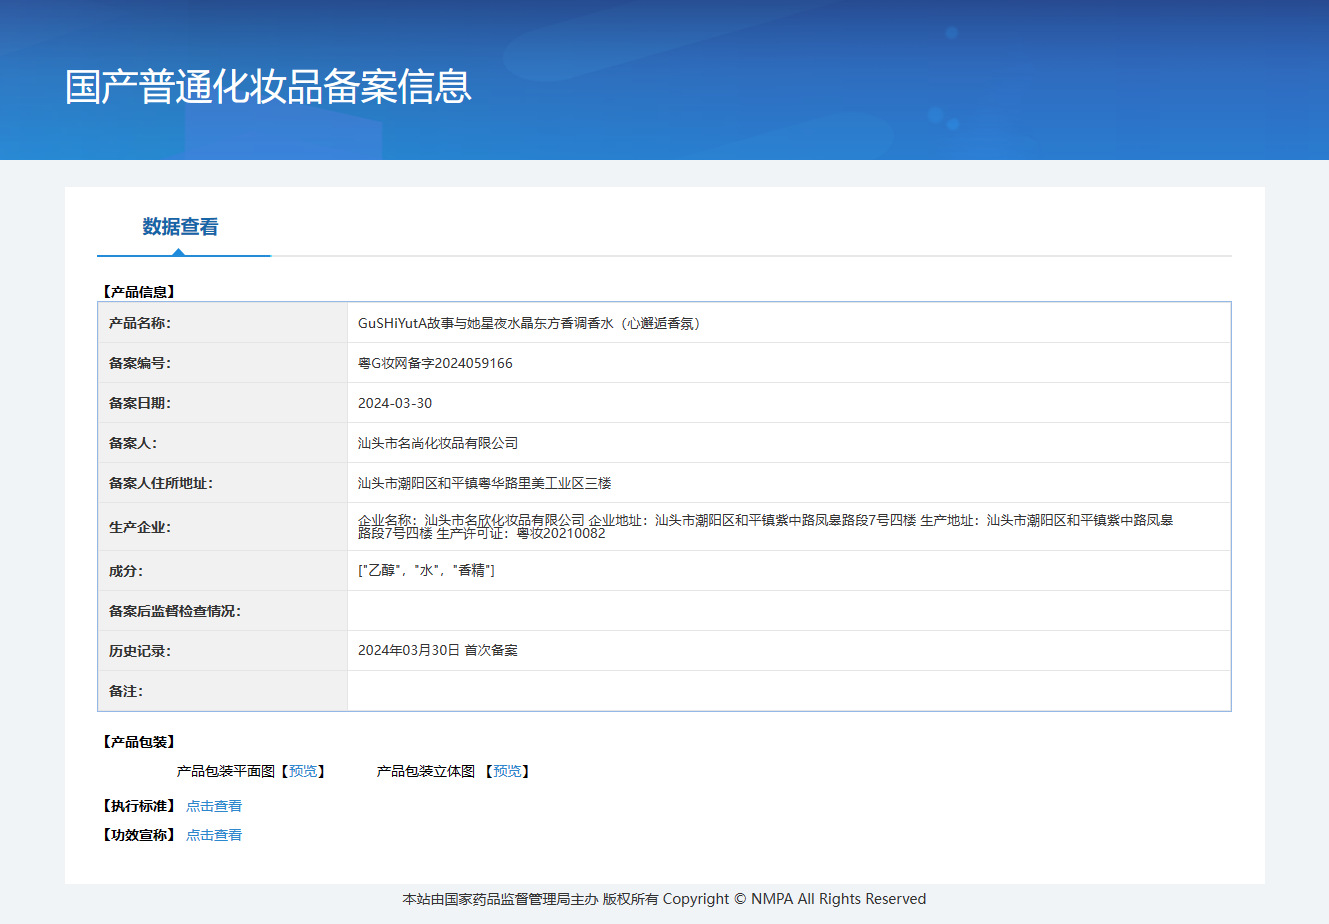Click the 国产普通化妆品备案信息 page title

pos(268,87)
